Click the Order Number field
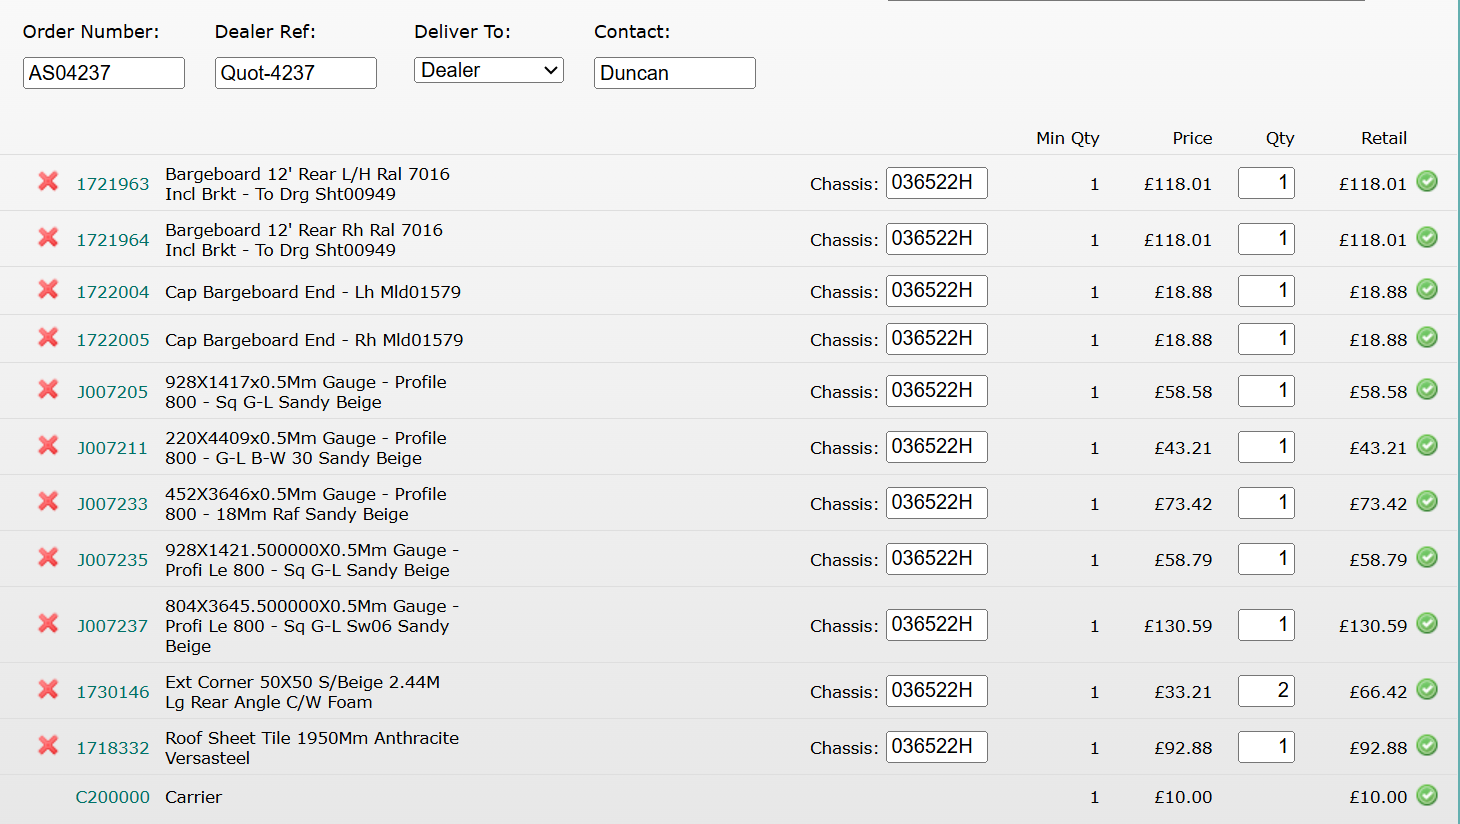 click(x=103, y=73)
